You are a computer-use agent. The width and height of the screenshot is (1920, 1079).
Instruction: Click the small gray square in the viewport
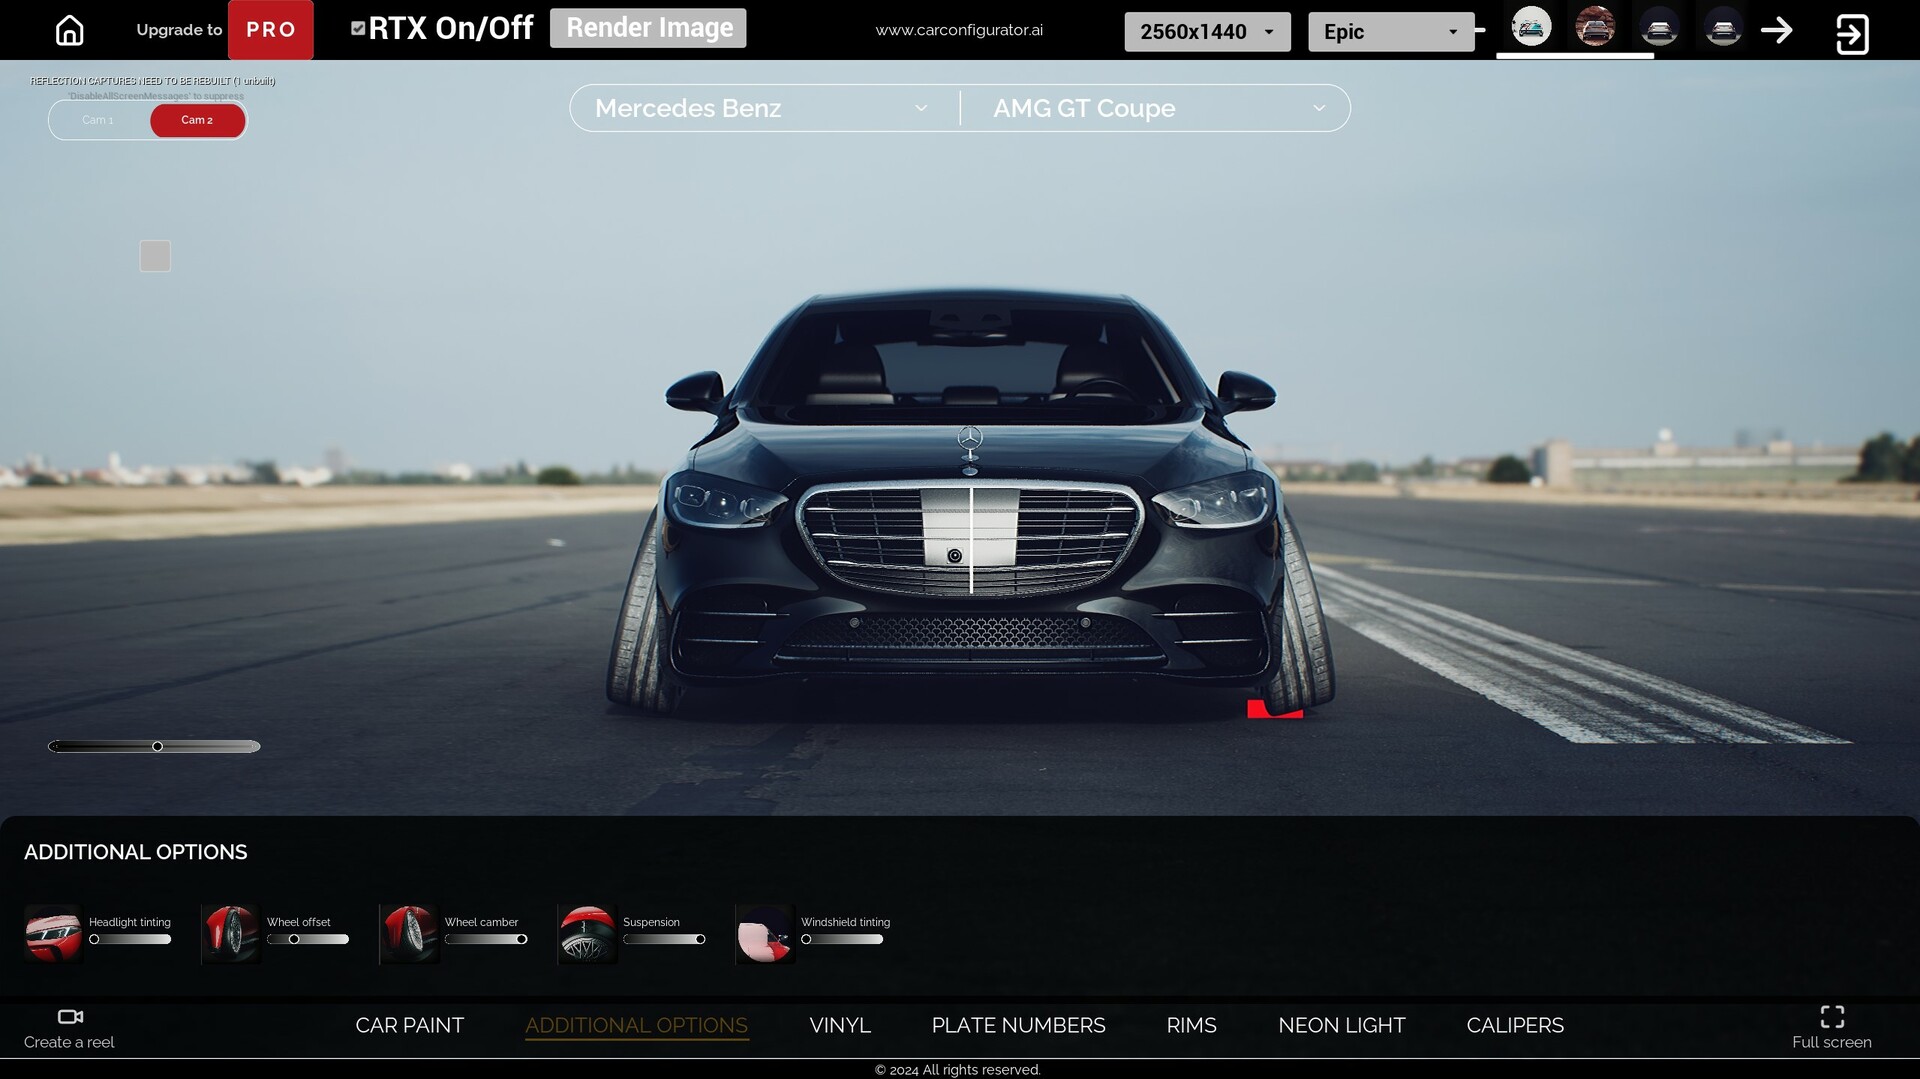[x=155, y=256]
